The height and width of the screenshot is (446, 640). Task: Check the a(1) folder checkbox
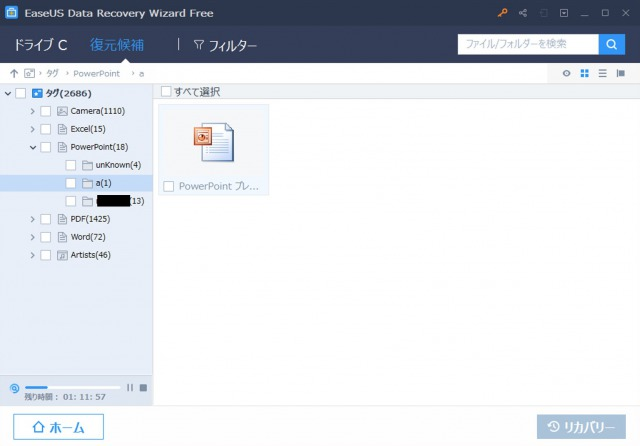(71, 183)
